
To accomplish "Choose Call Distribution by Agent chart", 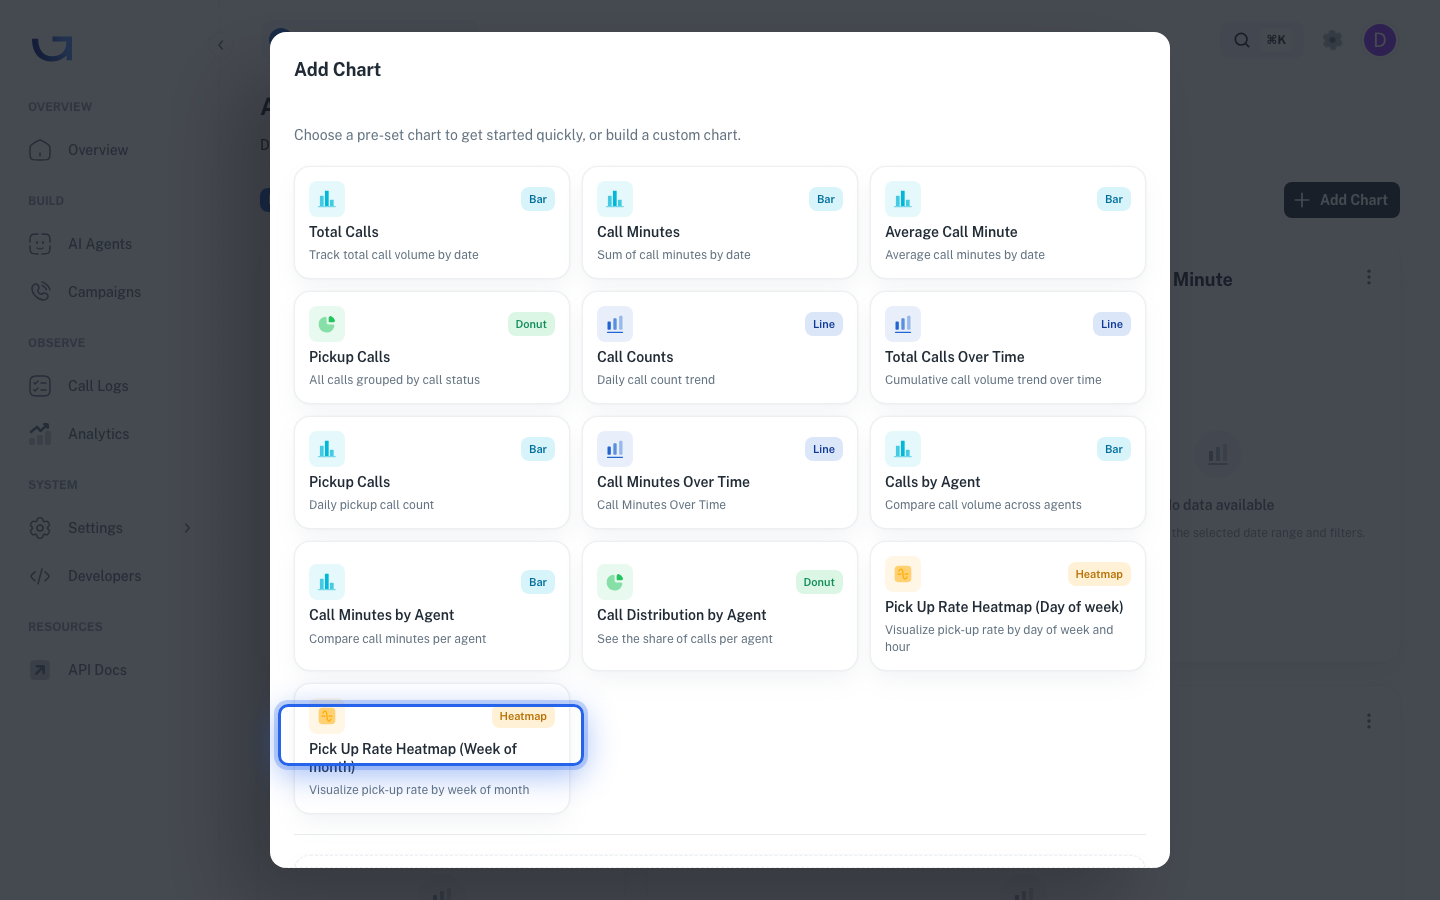I will tap(720, 606).
